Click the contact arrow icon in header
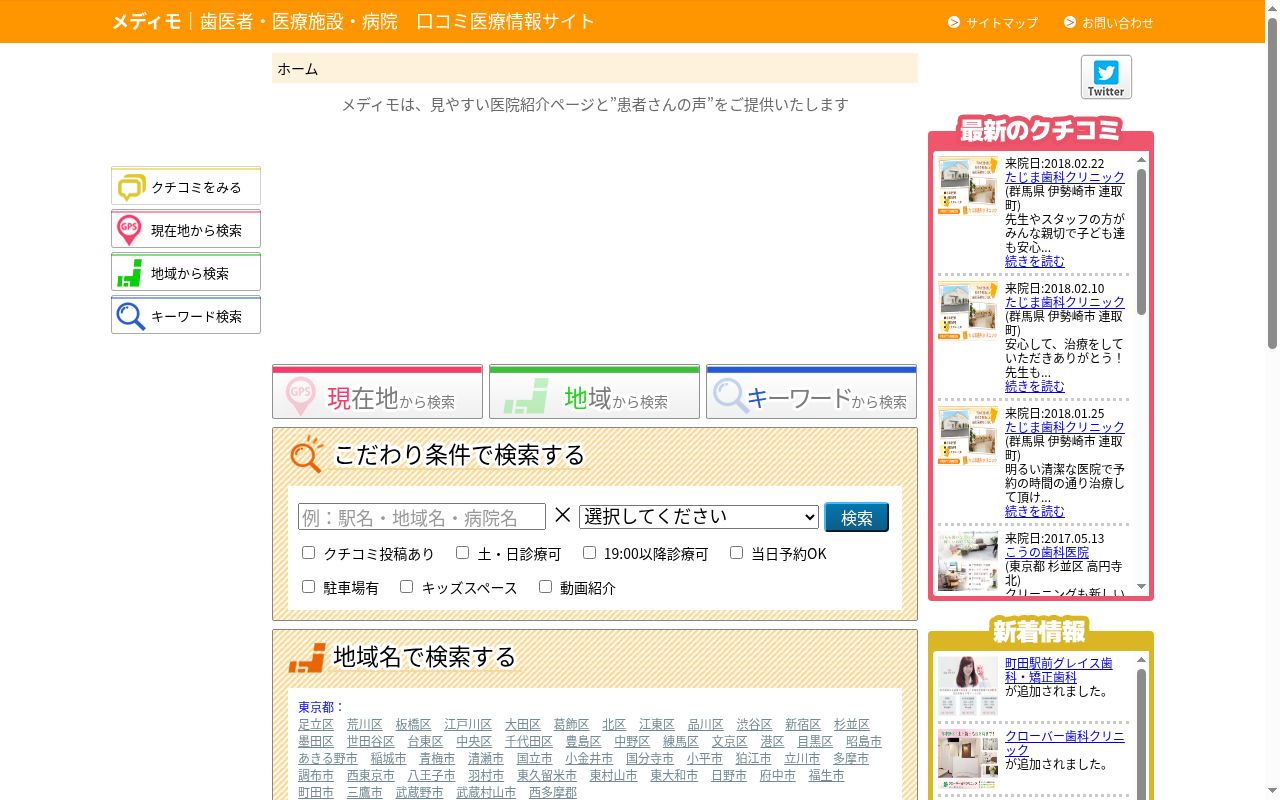Image resolution: width=1280 pixels, height=800 pixels. (x=1070, y=22)
